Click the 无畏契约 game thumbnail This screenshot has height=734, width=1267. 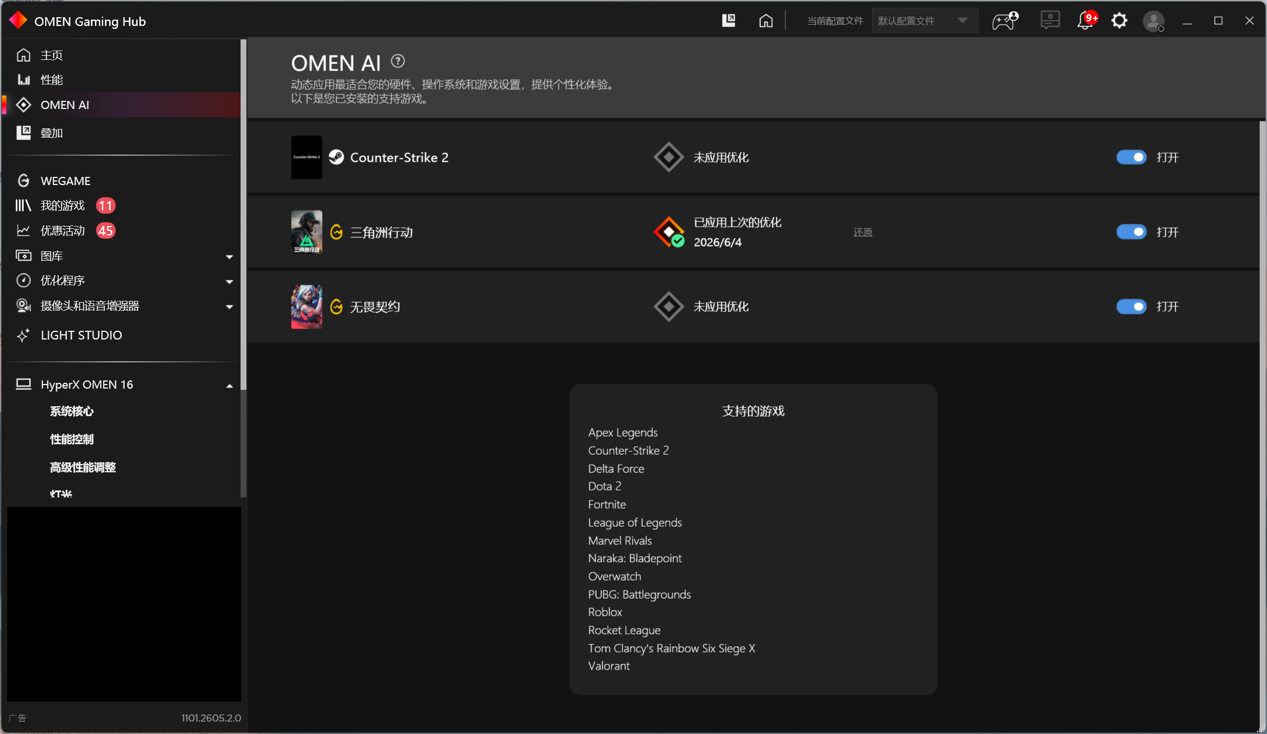(306, 307)
